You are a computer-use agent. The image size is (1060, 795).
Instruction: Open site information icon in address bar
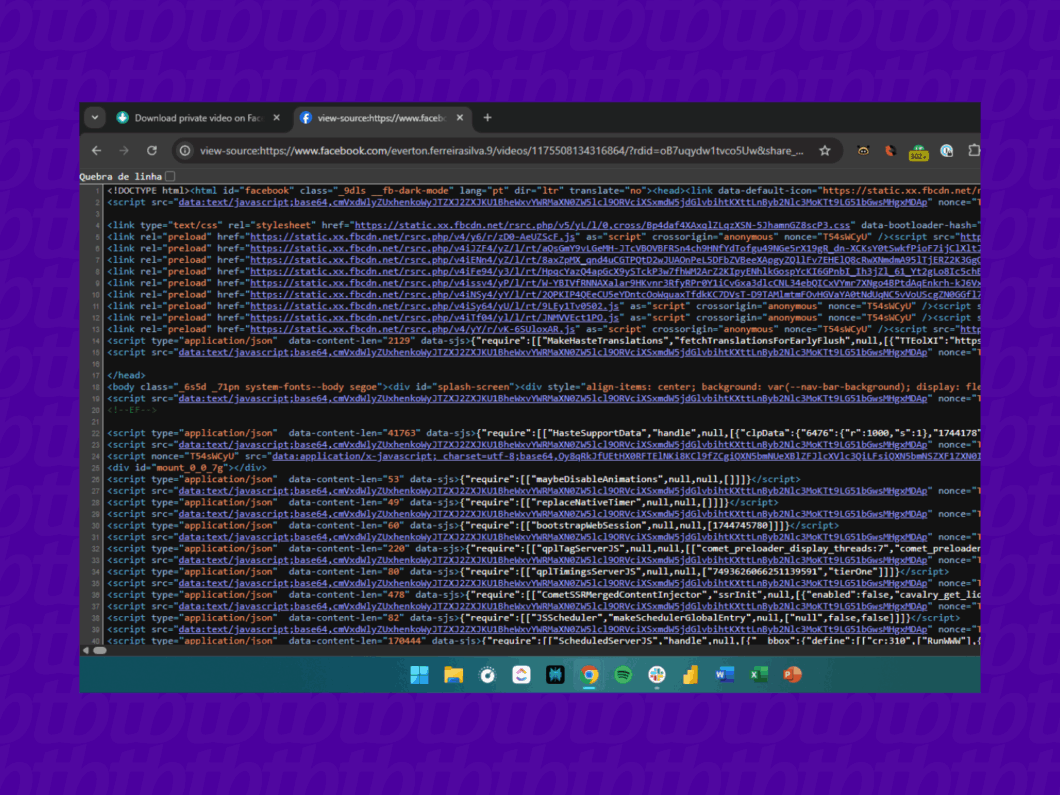click(x=185, y=151)
